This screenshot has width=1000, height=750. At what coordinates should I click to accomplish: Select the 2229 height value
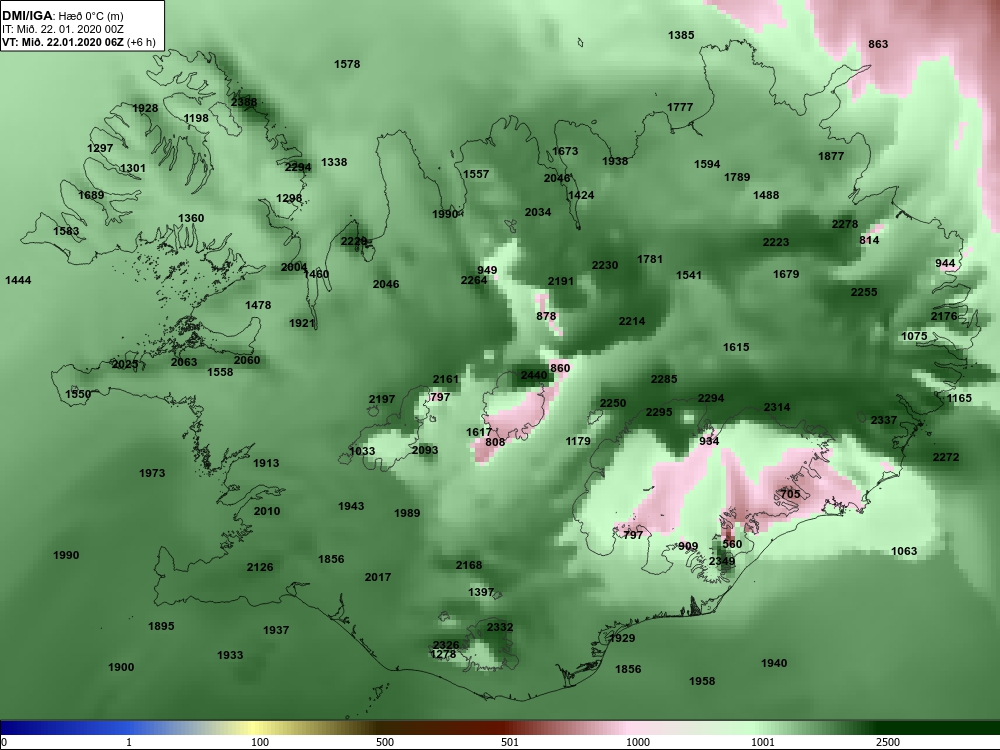coord(353,242)
